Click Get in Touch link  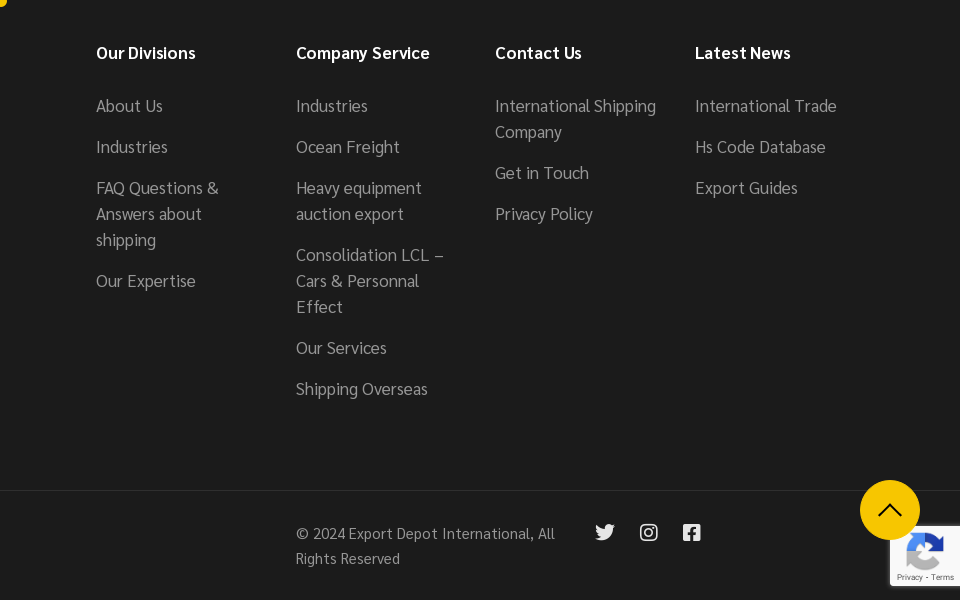[x=541, y=172]
